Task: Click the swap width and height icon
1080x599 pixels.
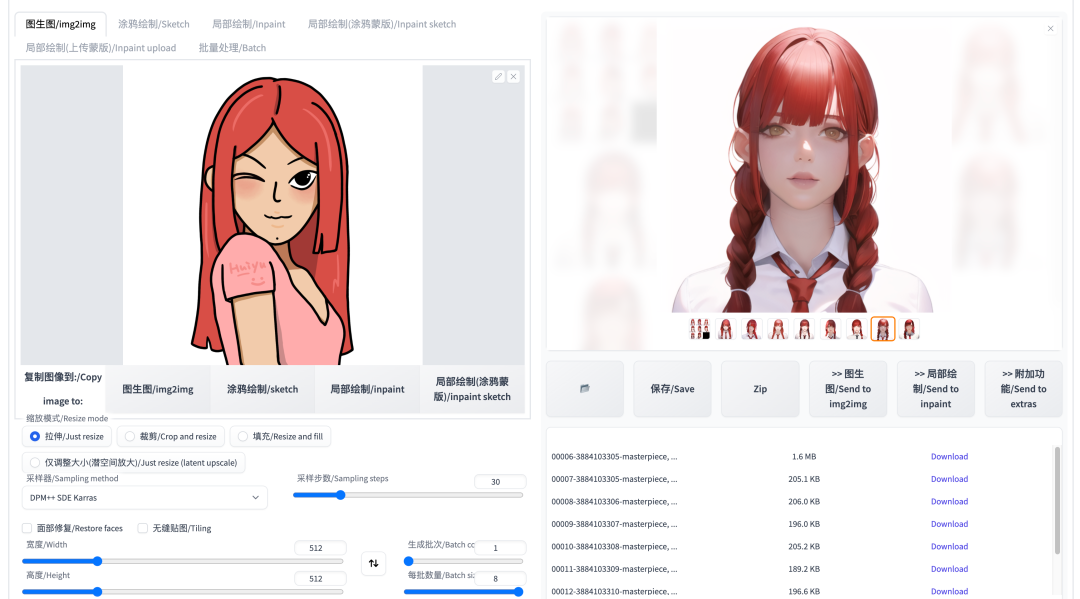Action: (373, 563)
